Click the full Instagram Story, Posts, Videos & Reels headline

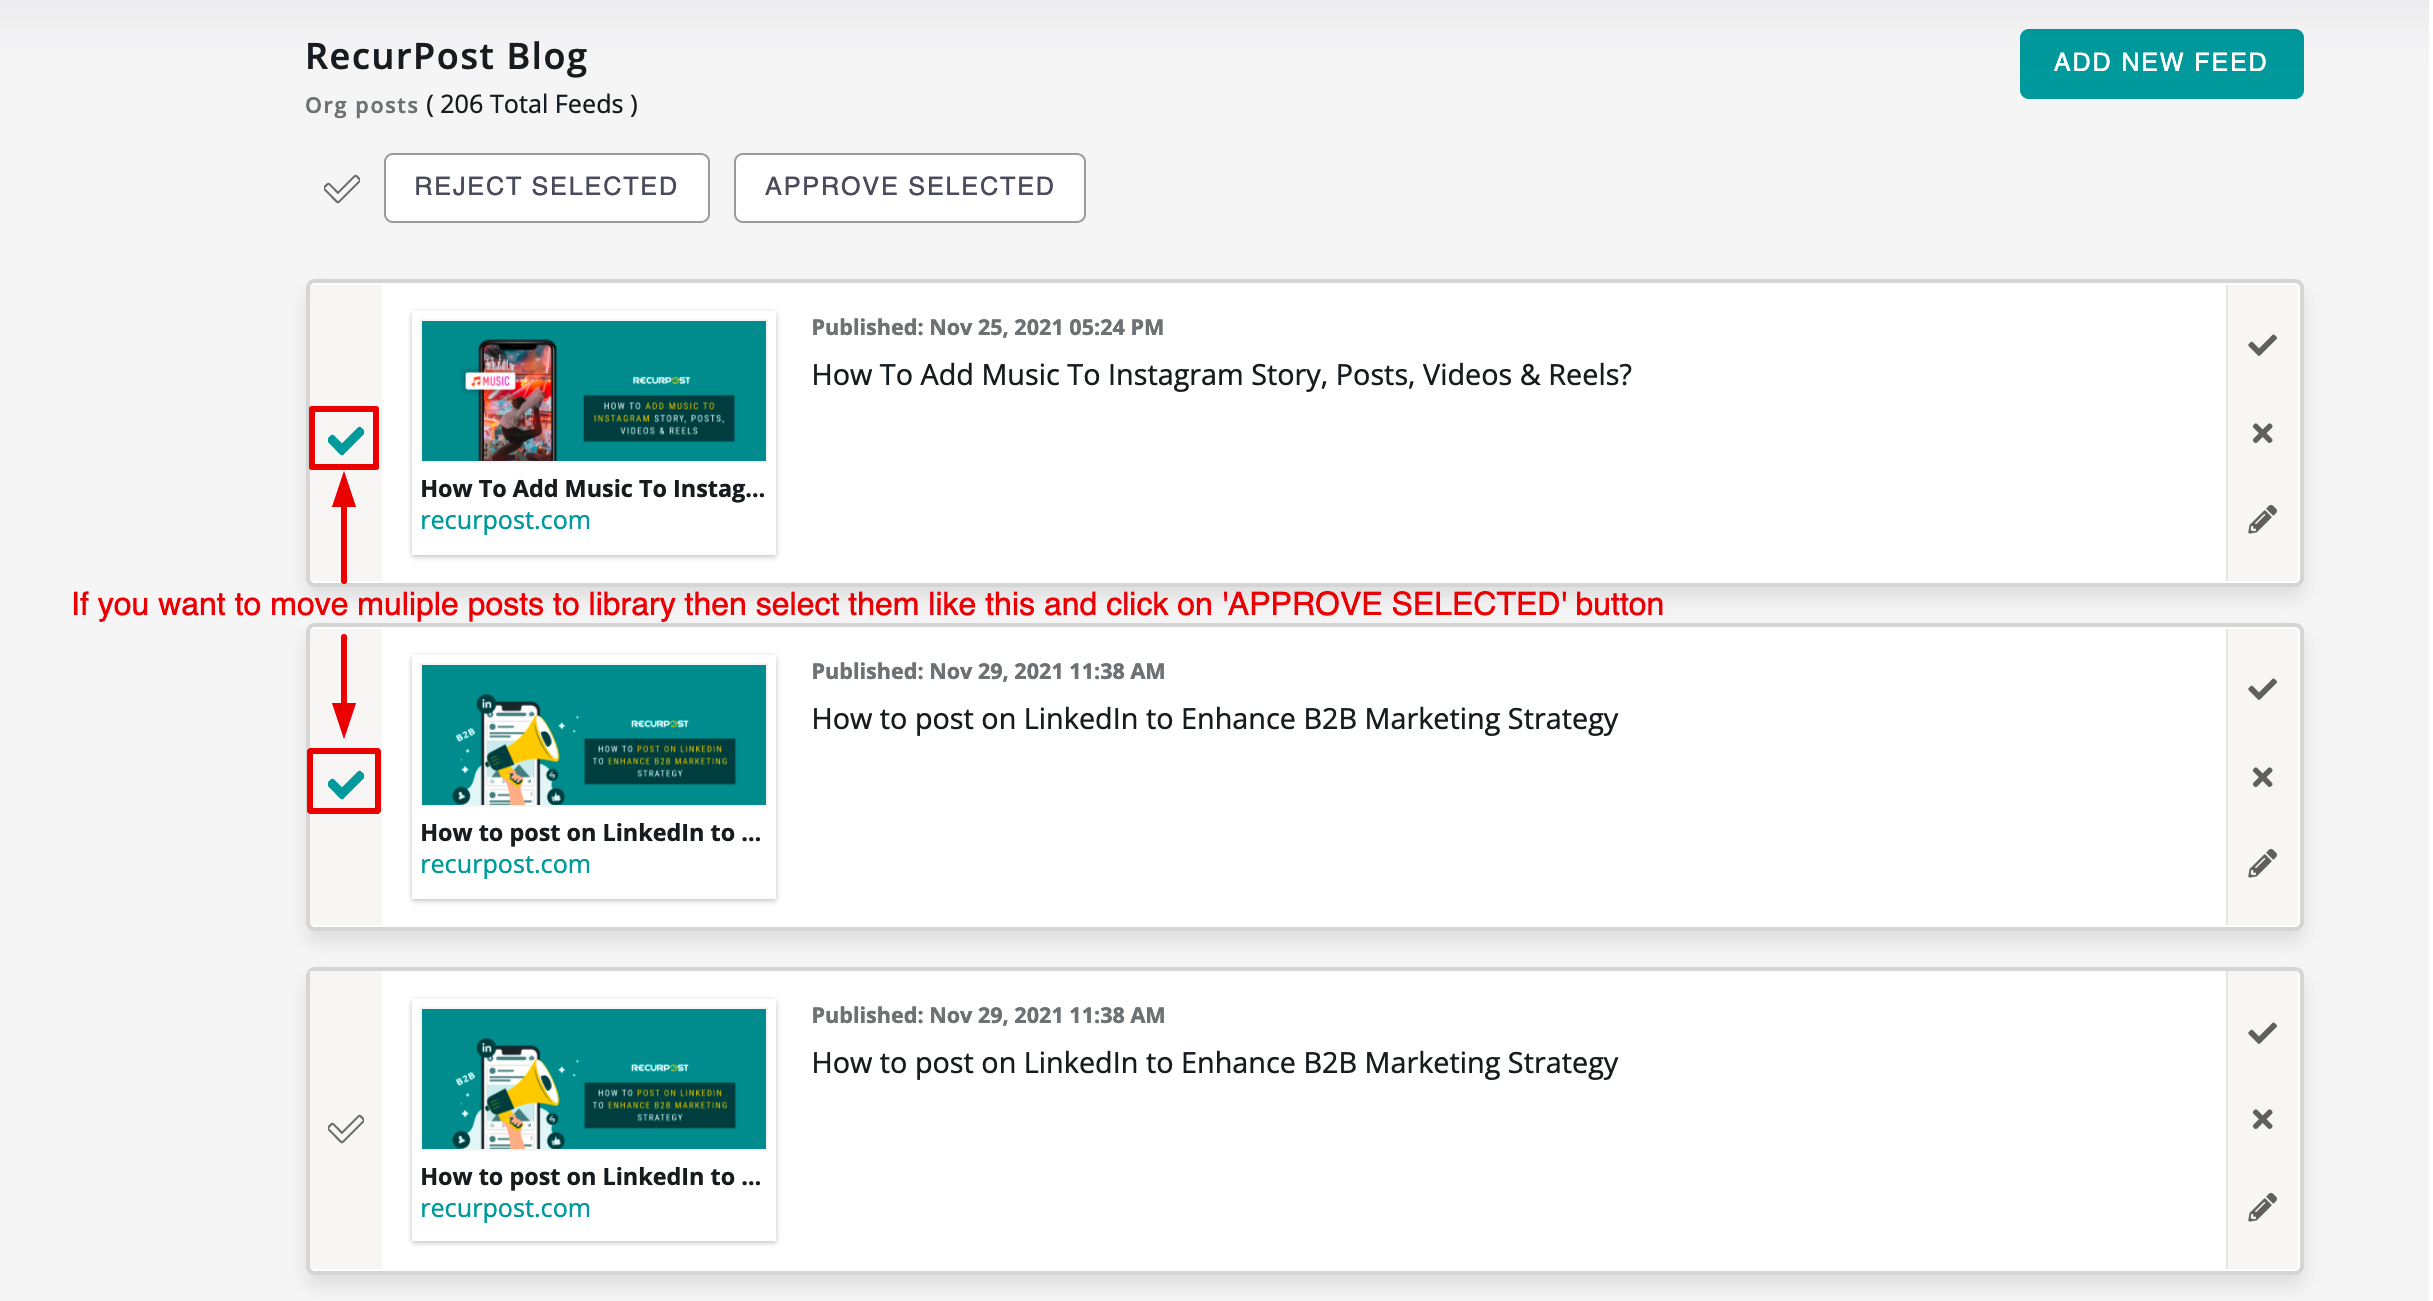(x=1222, y=375)
